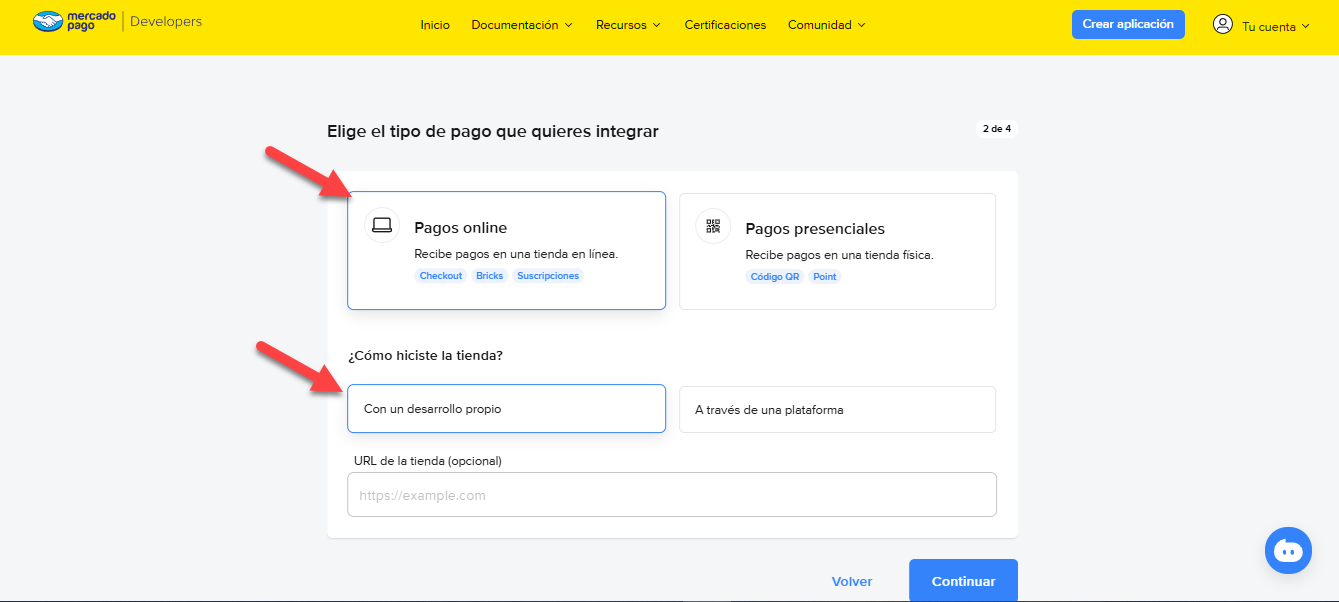Select the Pagos presenciales payment type
This screenshot has width=1339, height=602.
coord(837,250)
